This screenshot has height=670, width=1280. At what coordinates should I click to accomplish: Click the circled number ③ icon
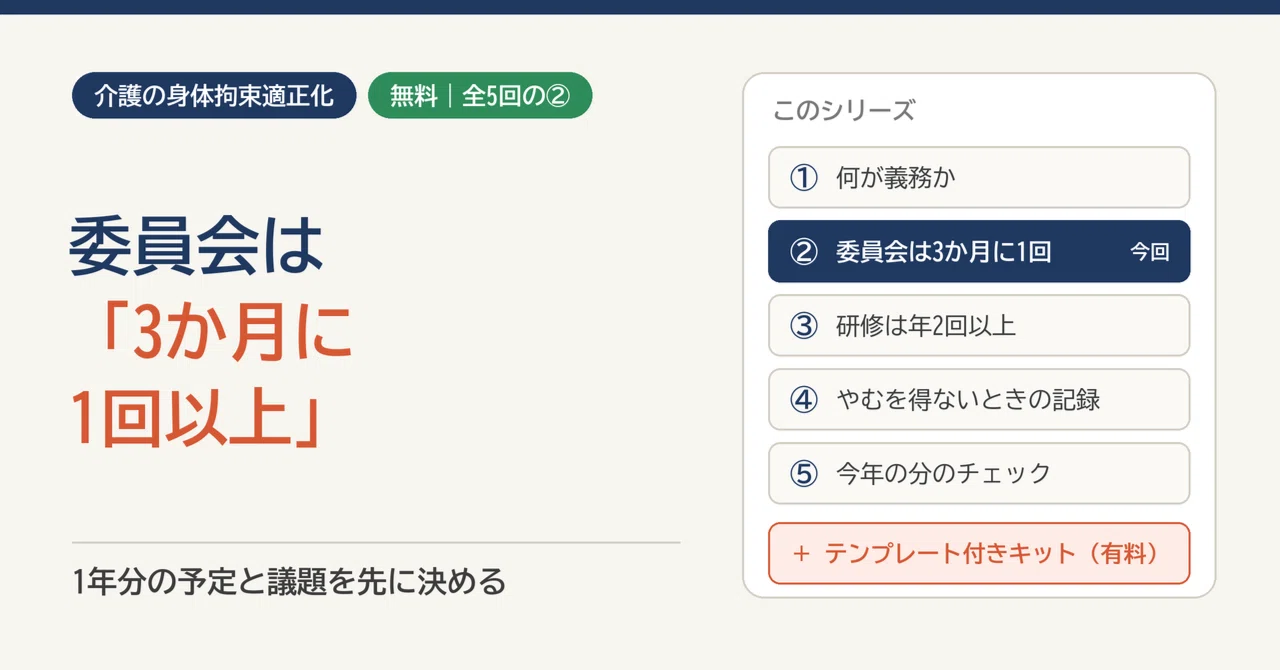pyautogui.click(x=804, y=326)
